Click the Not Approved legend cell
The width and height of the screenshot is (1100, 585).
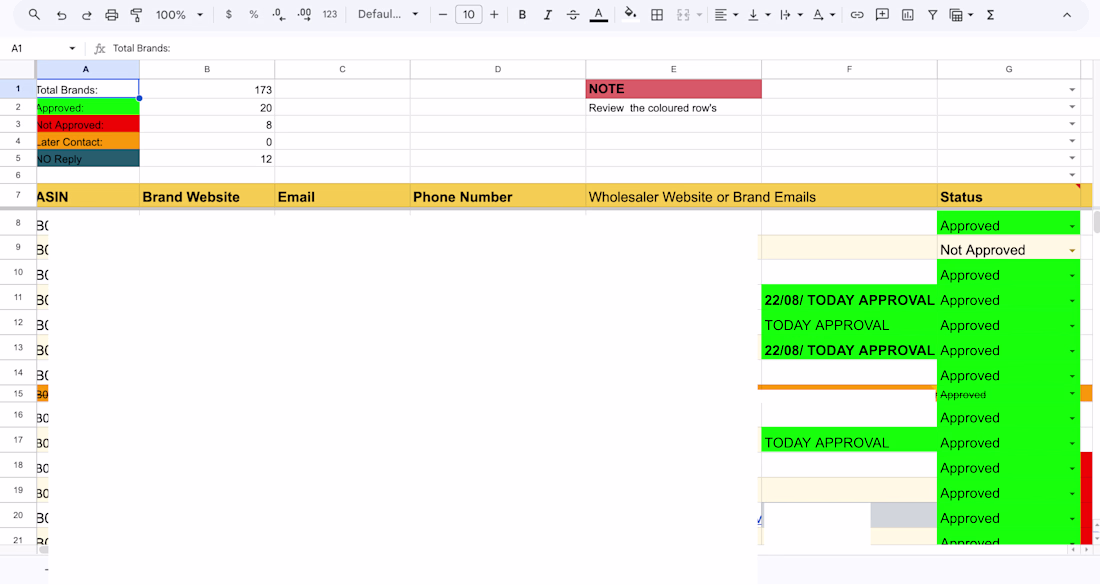coord(88,125)
